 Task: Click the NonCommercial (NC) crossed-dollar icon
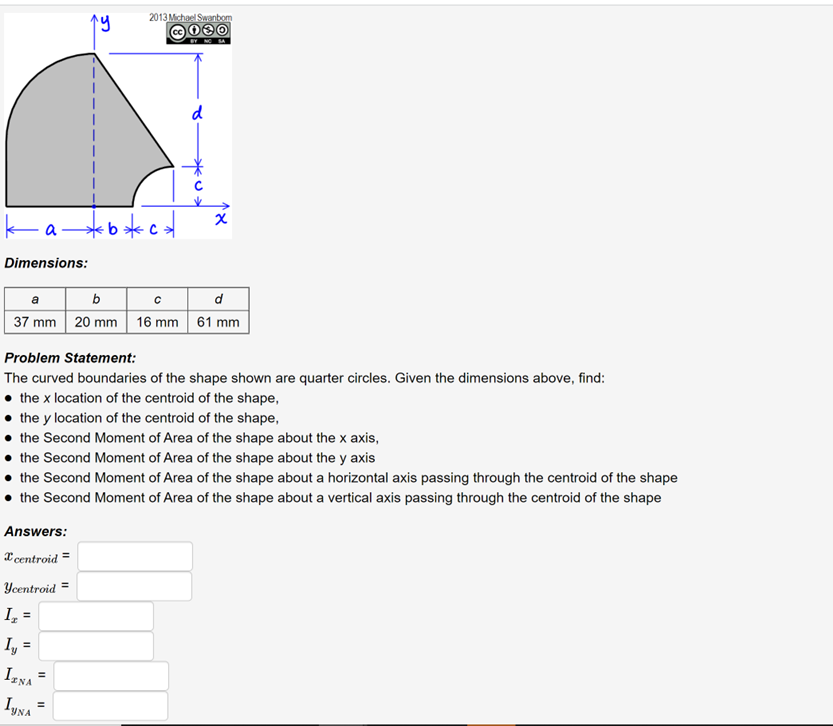(208, 30)
